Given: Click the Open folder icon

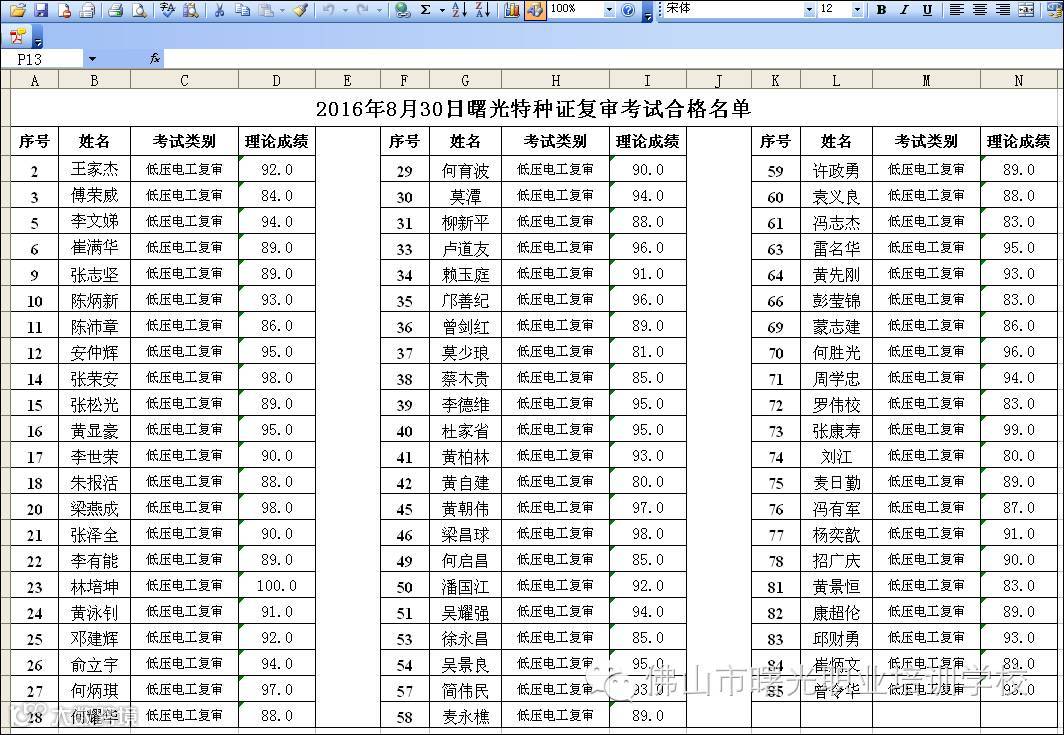Looking at the screenshot, I should point(18,10).
